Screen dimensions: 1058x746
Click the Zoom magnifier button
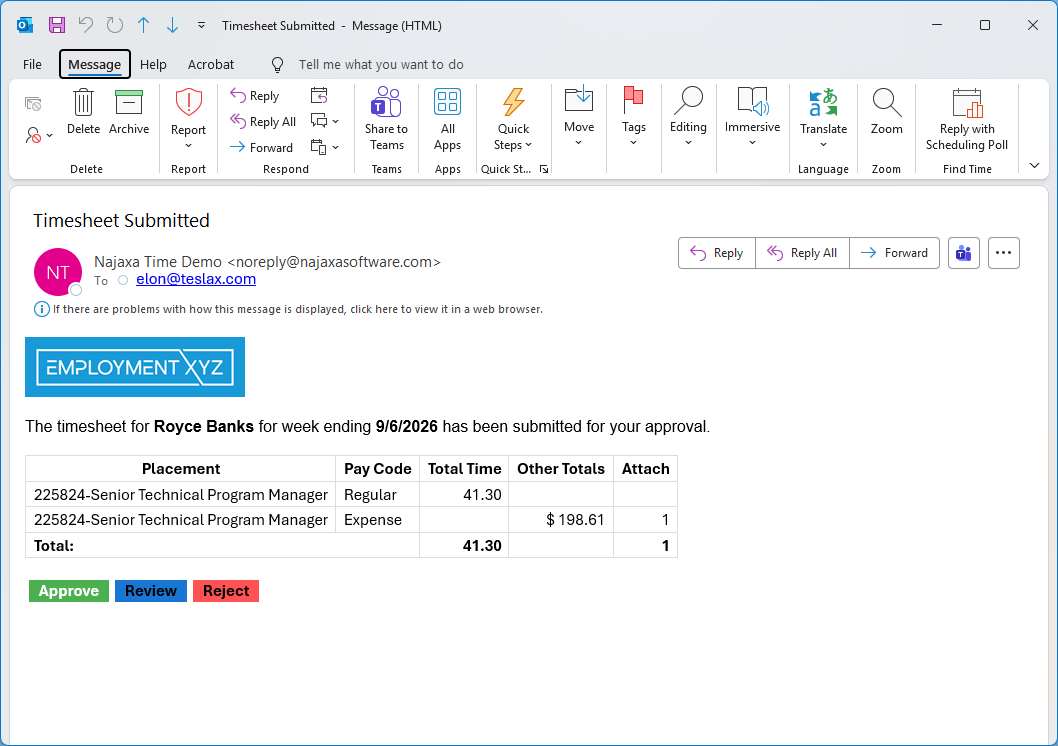pos(886,112)
